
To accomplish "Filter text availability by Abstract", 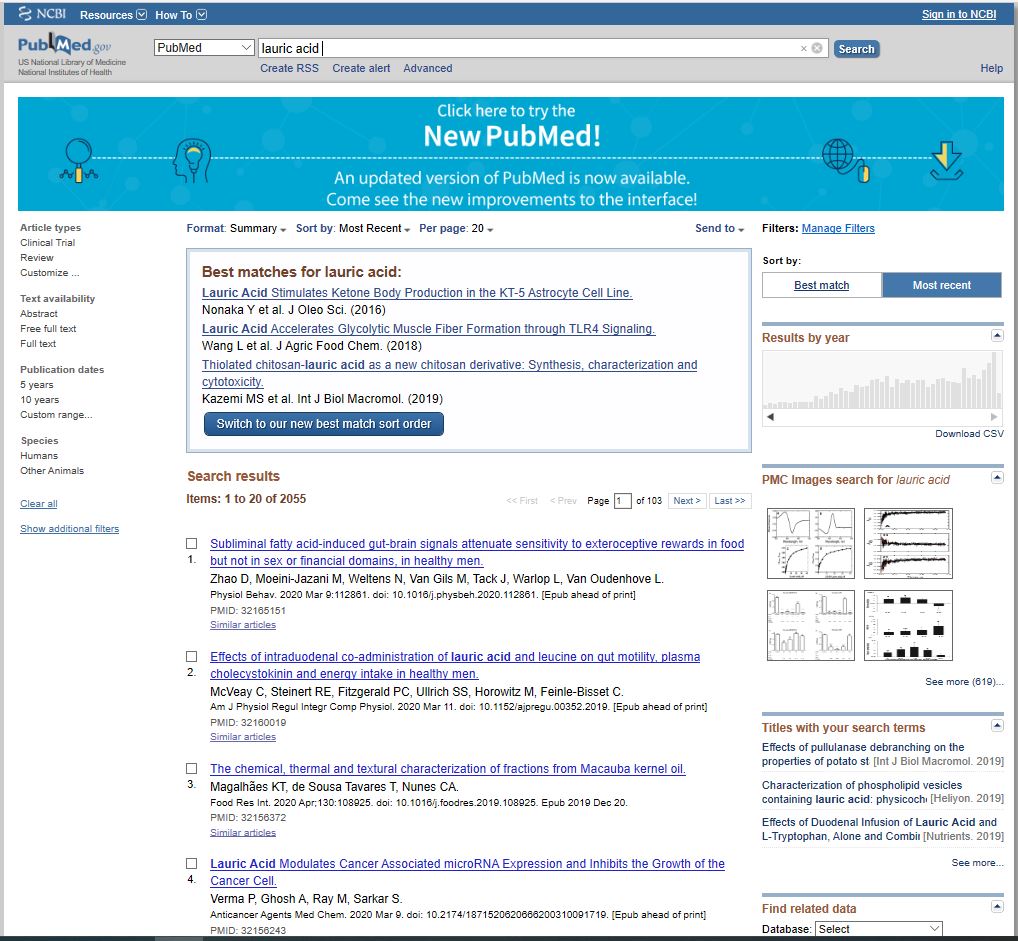I will pos(39,314).
